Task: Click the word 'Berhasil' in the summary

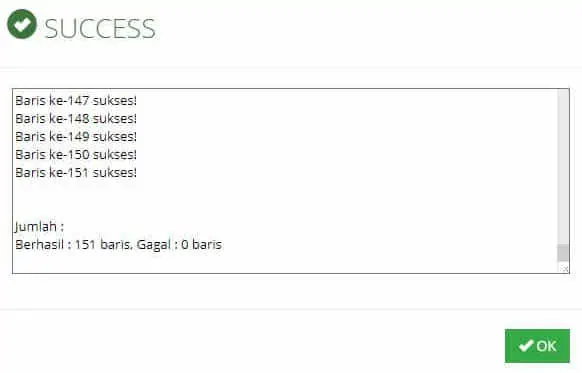Action: 40,245
